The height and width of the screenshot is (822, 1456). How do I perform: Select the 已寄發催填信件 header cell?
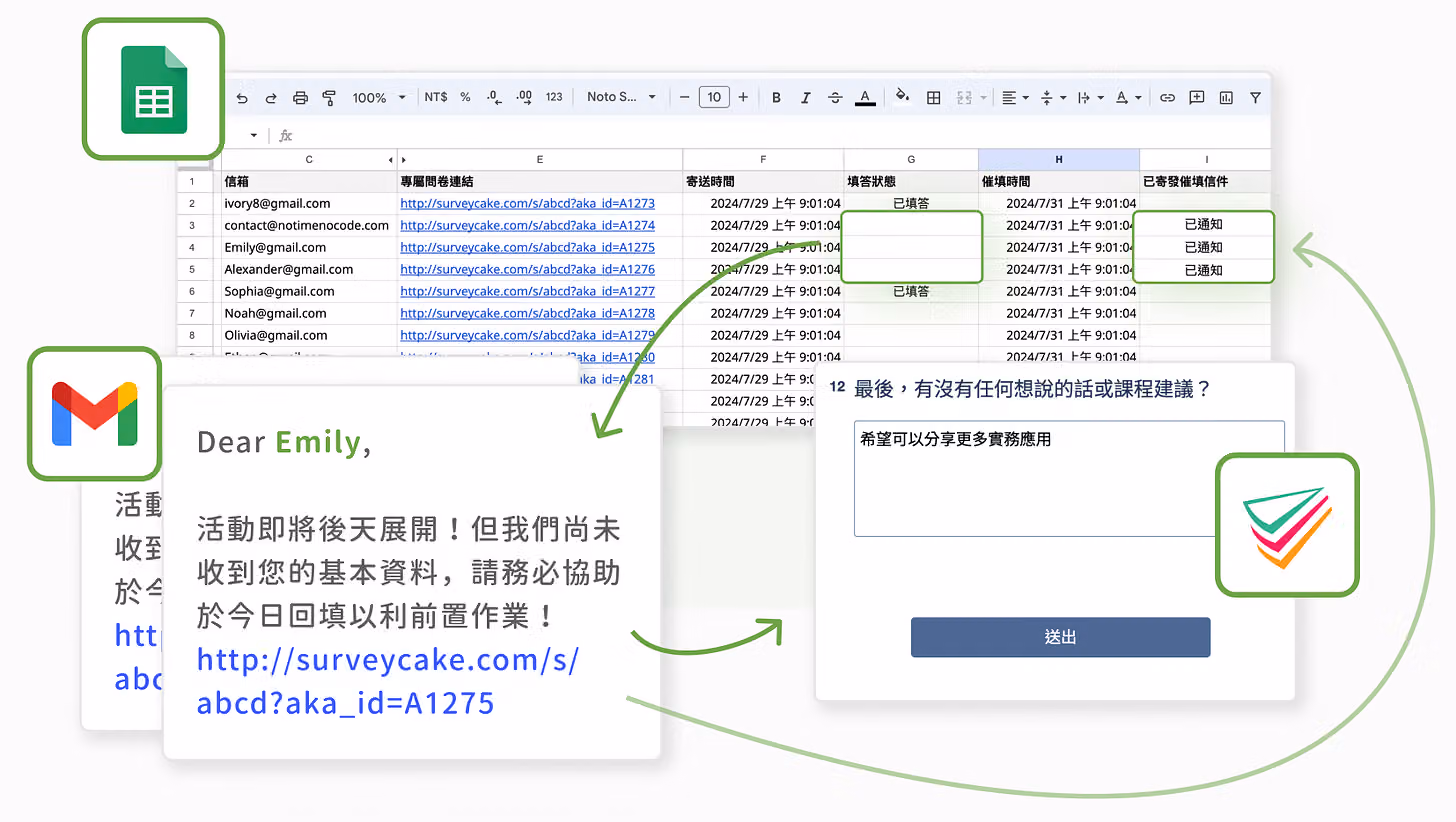coord(1206,182)
